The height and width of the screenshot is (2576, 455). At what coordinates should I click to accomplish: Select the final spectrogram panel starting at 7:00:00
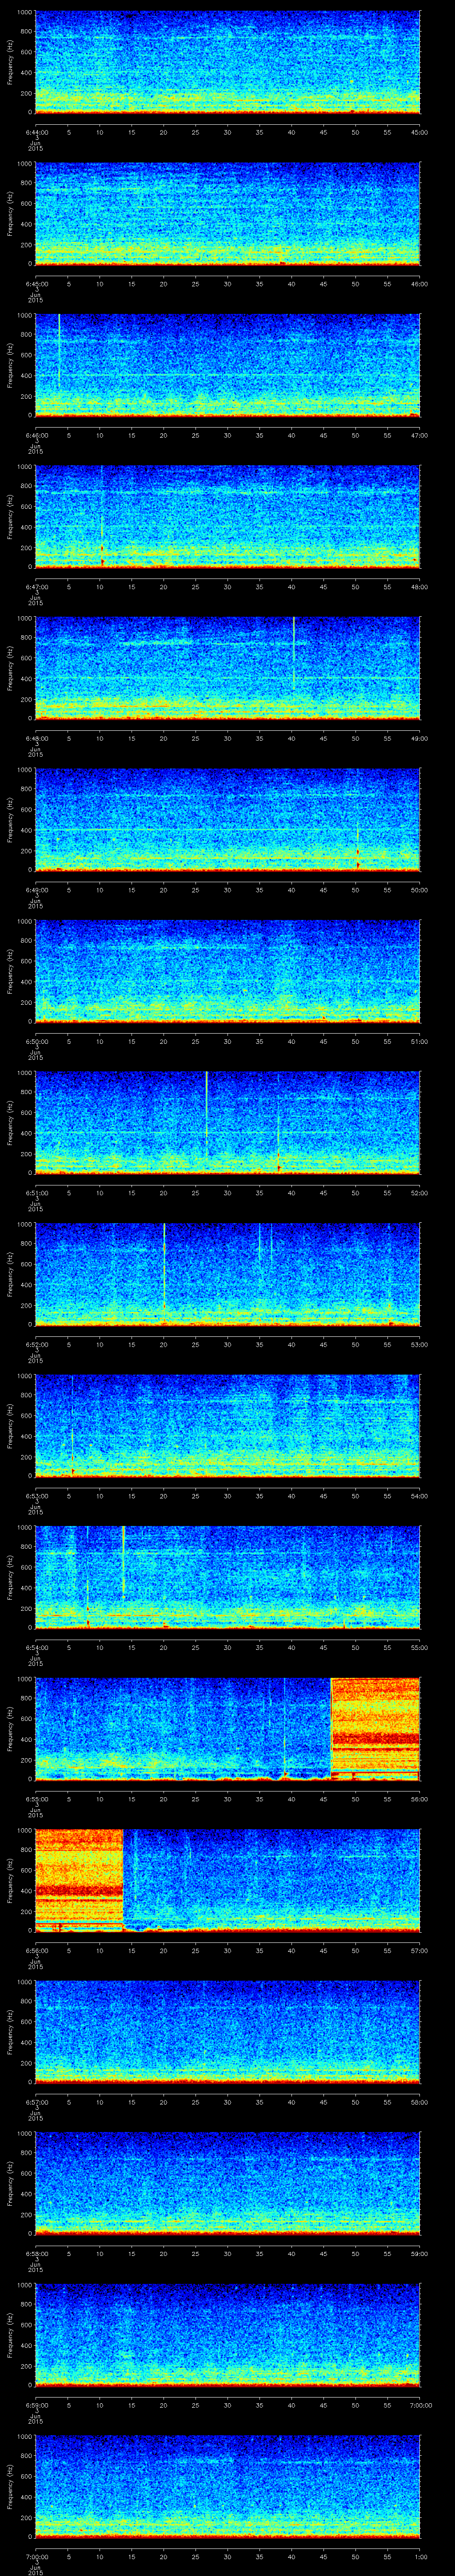(x=227, y=2486)
